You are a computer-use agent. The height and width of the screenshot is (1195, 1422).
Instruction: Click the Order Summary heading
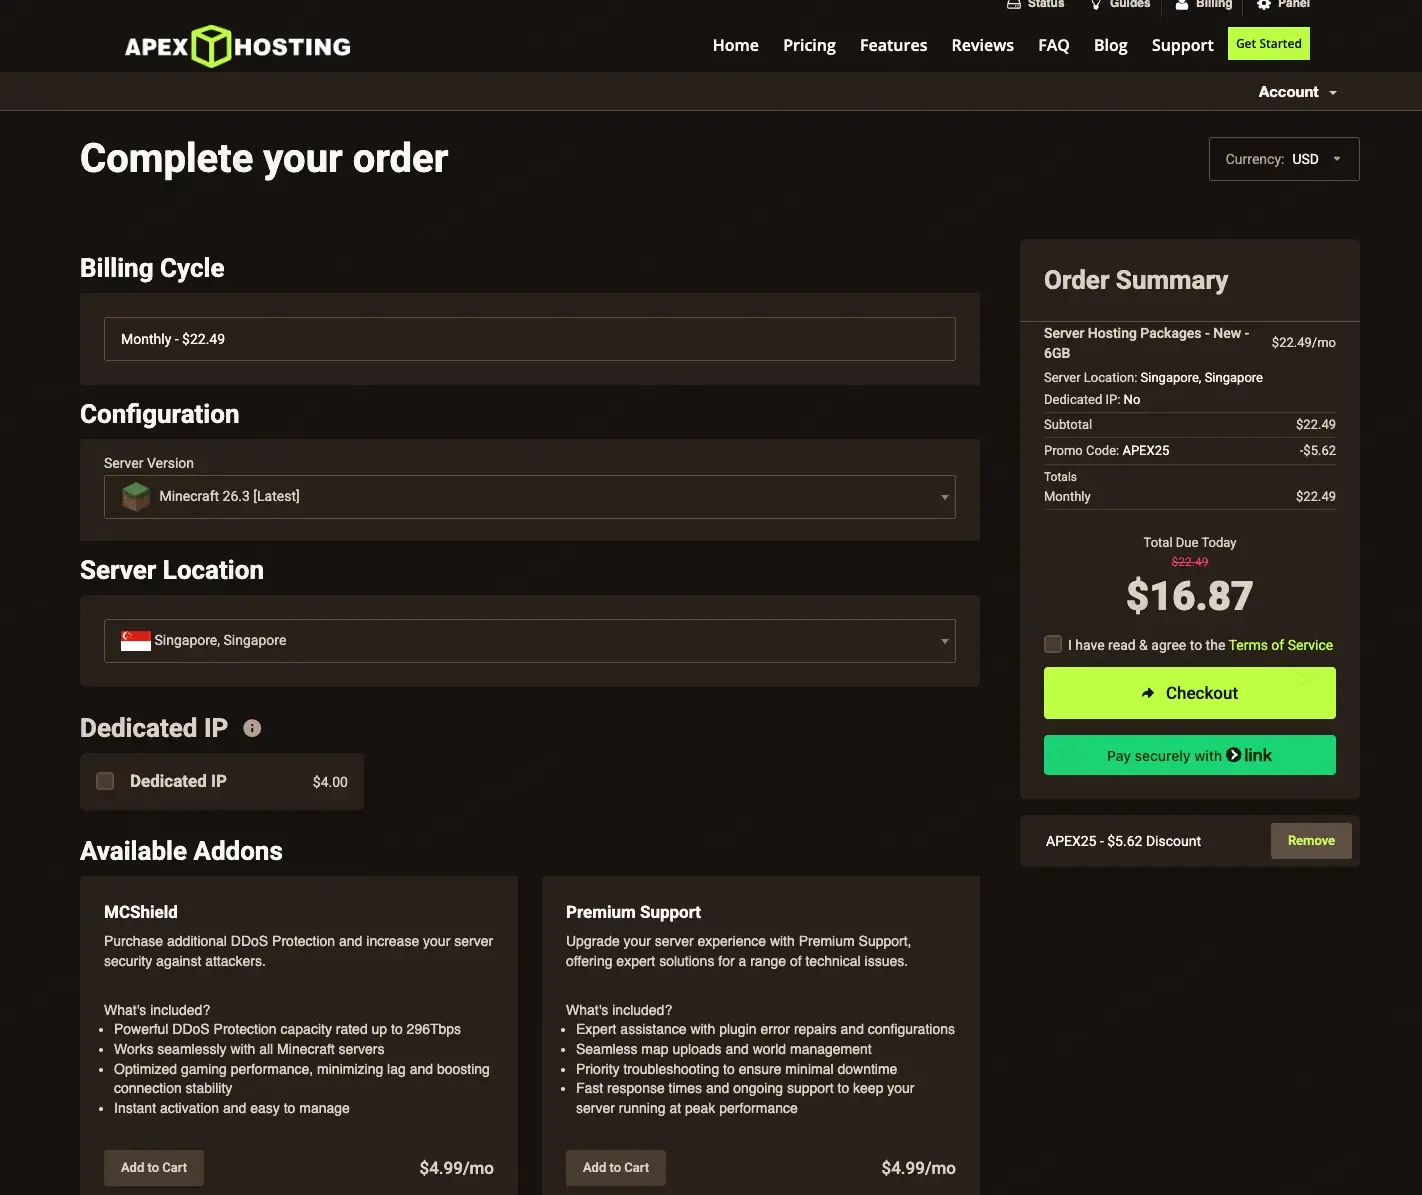1136,281
